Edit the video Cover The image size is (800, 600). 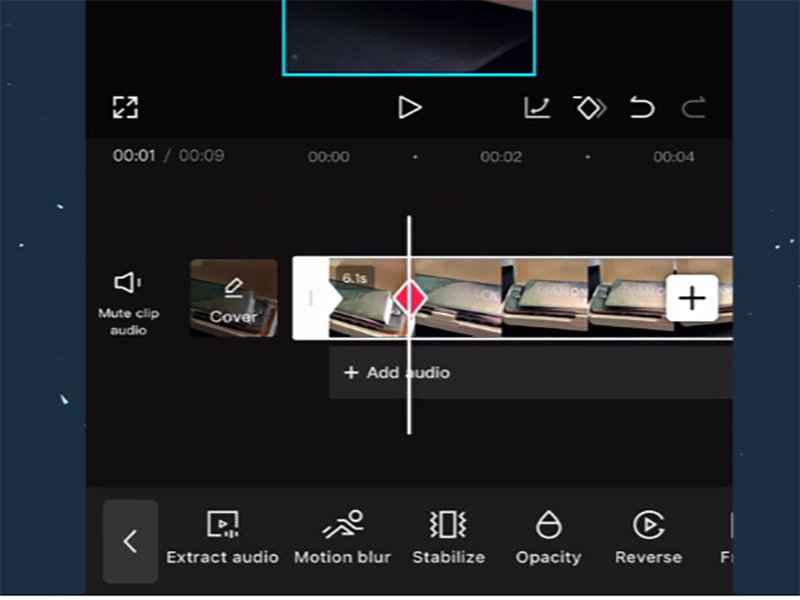[233, 300]
